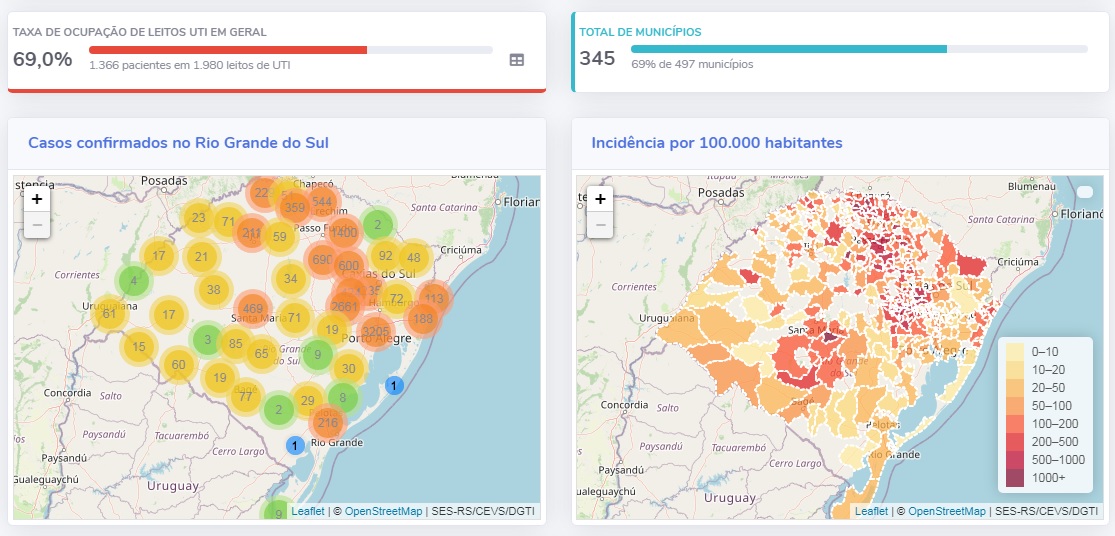Select the 3205 cluster near Porto Alegre
Viewport: 1115px width, 536px height.
(375, 332)
